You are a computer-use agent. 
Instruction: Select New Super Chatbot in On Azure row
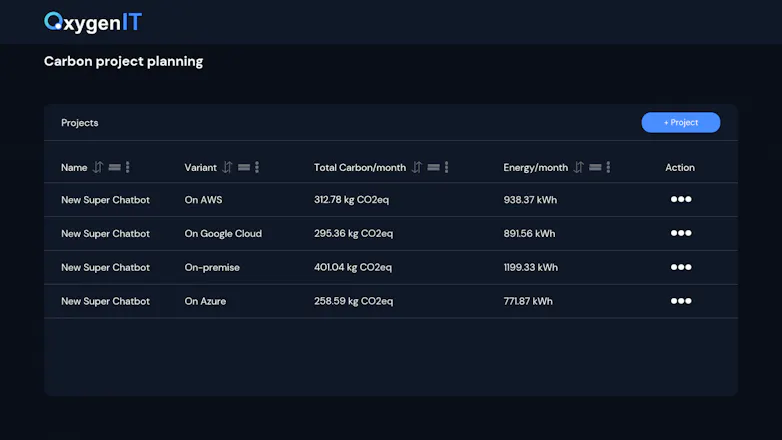(x=105, y=301)
